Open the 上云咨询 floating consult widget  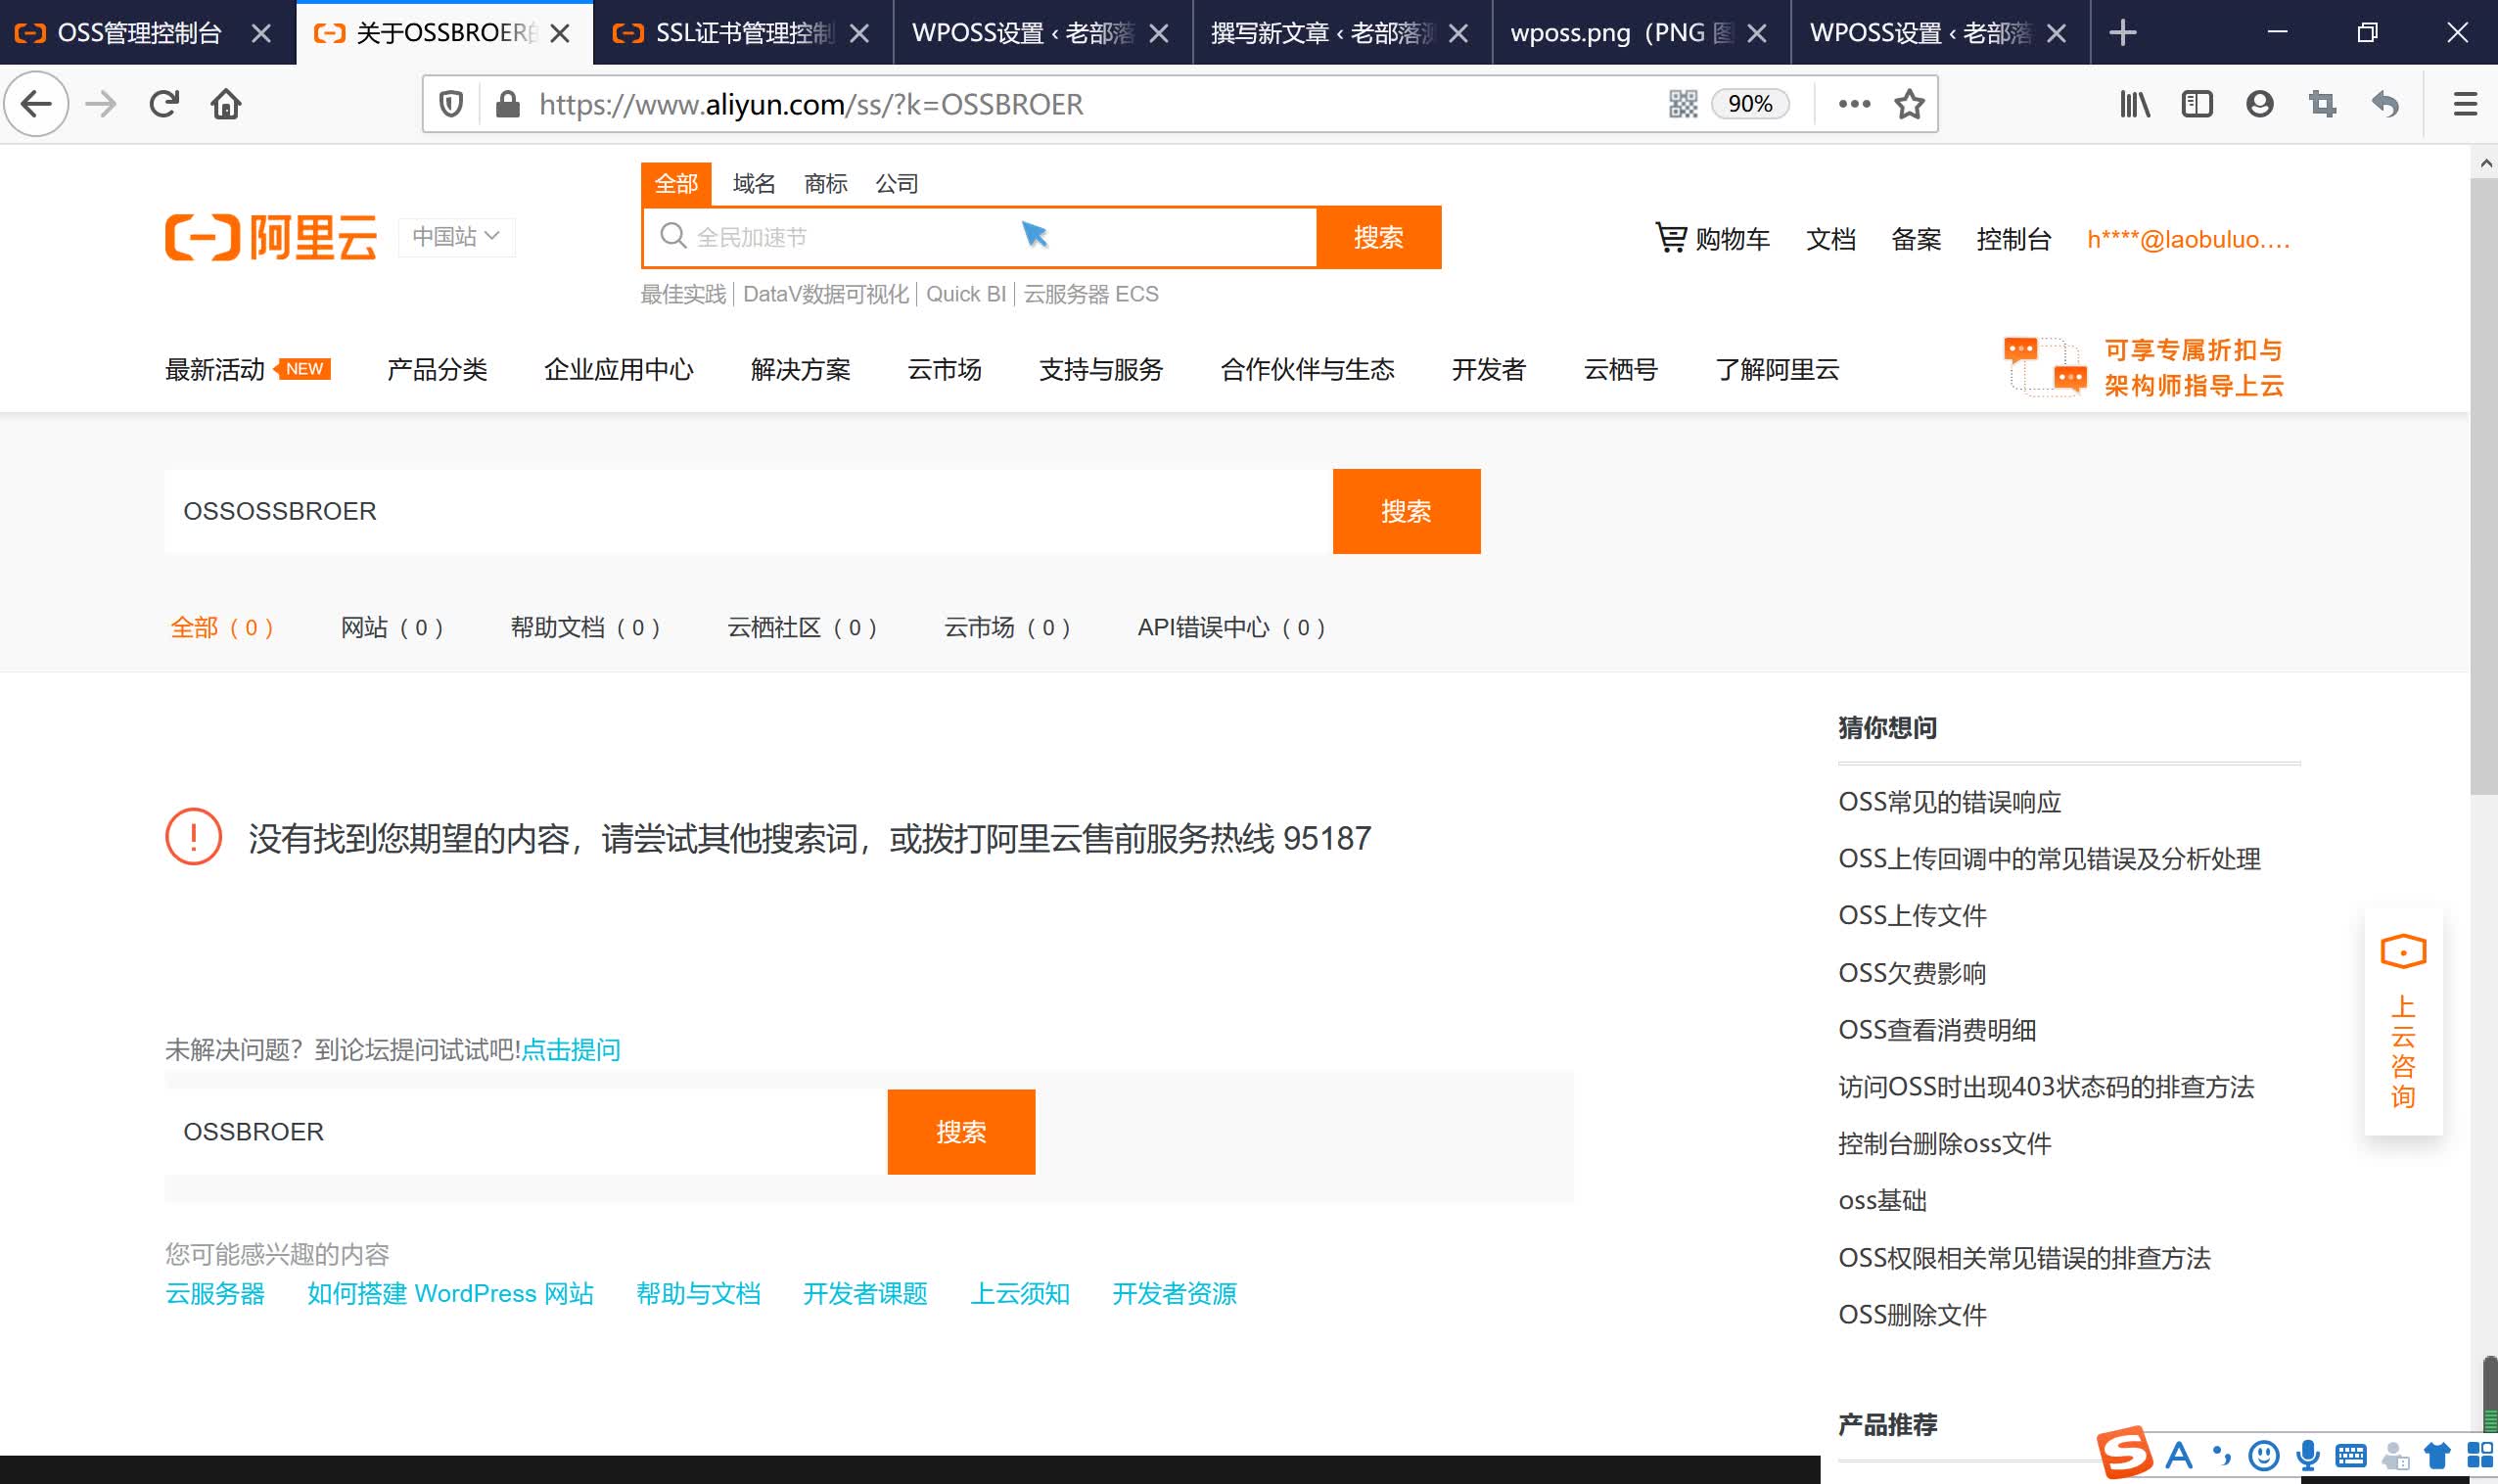pyautogui.click(x=2403, y=1021)
